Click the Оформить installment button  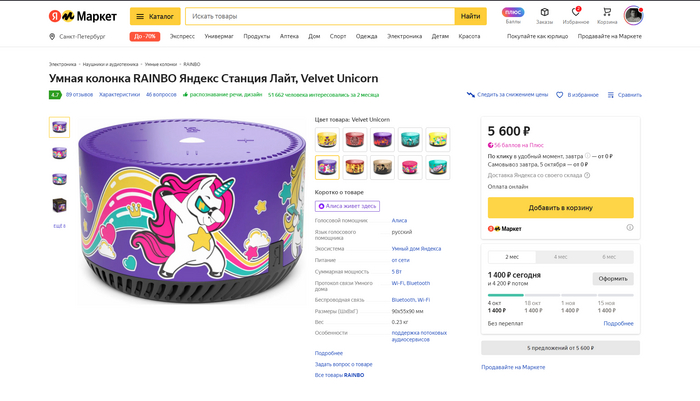pyautogui.click(x=613, y=279)
